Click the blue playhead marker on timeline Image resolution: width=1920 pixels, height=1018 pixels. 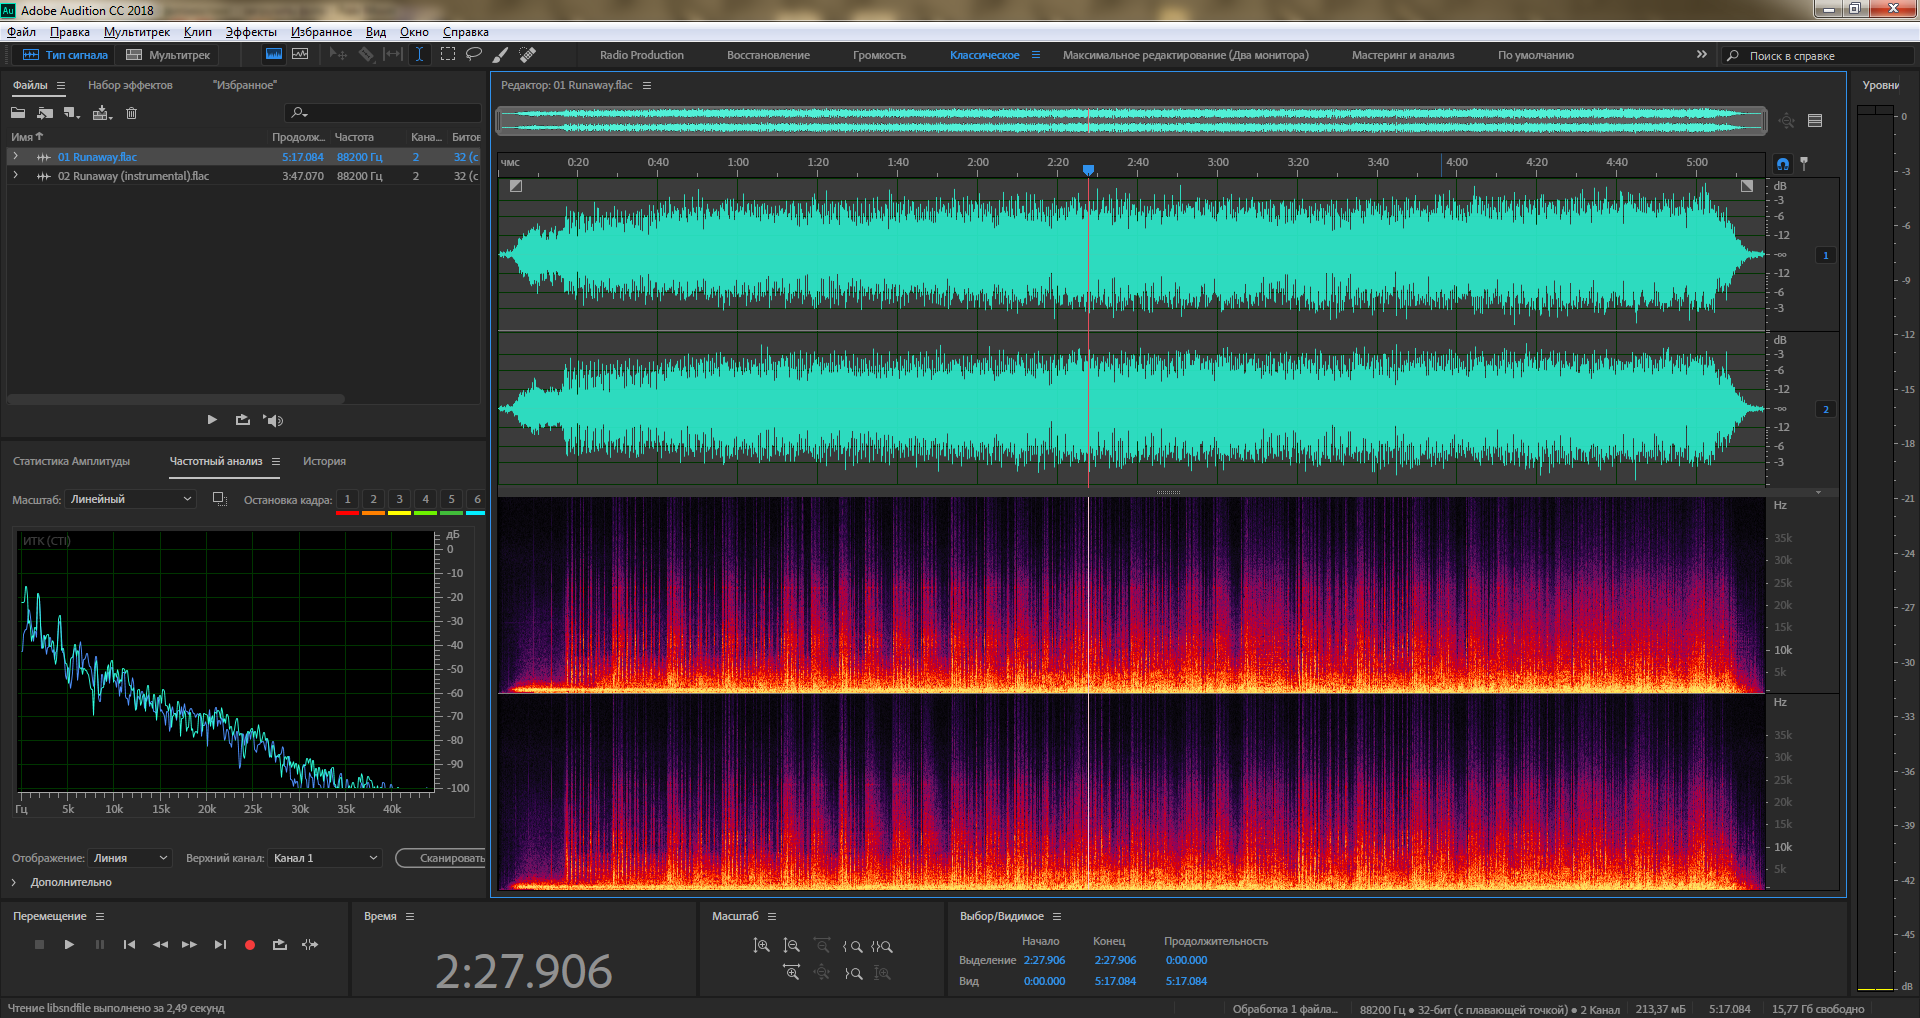click(x=1088, y=170)
